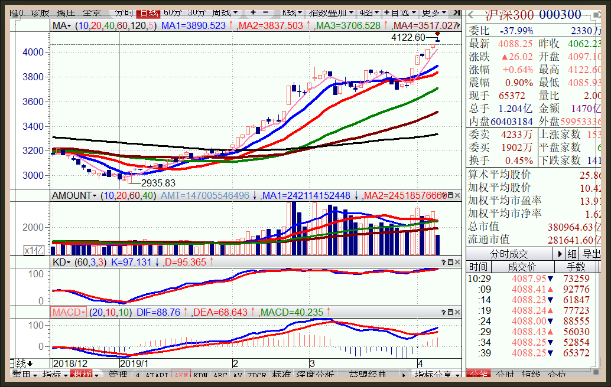The height and width of the screenshot is (387, 611).
Task: Open the AMOUNT indicator dropdown
Action: [74, 196]
